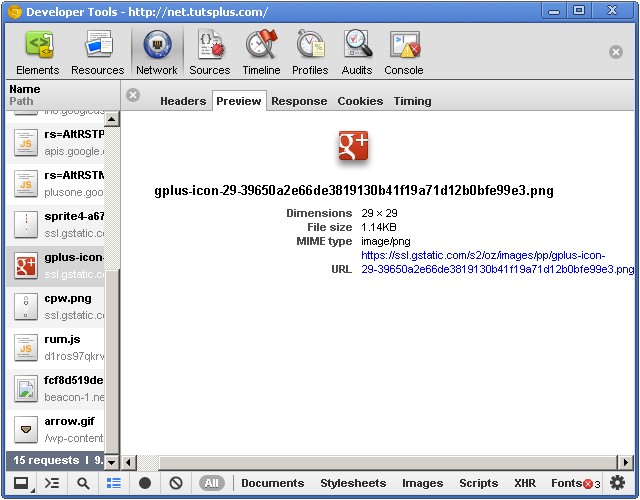This screenshot has height=500, width=640.
Task: Click preview horizontal scroll right arrow
Action: point(626,462)
